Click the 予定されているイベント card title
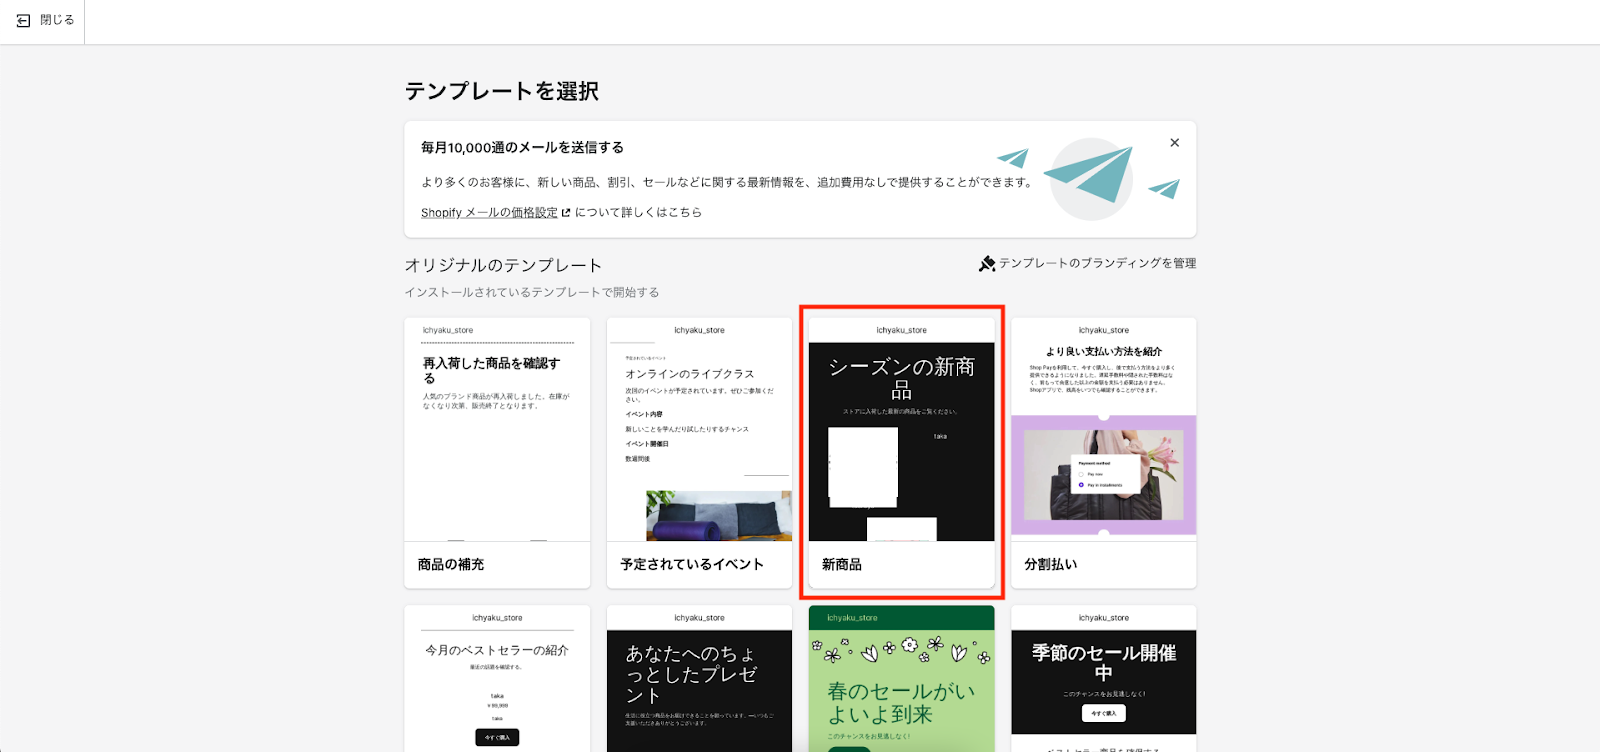 (692, 565)
